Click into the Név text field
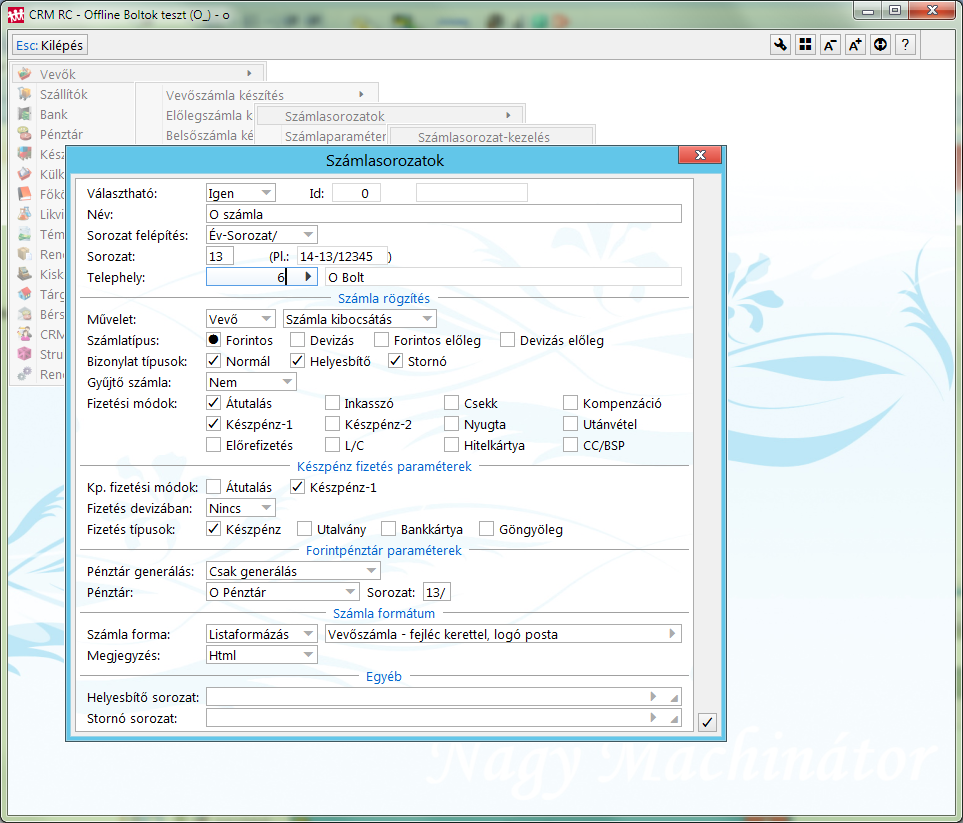Screen dimensions: 963x823 click(x=443, y=213)
